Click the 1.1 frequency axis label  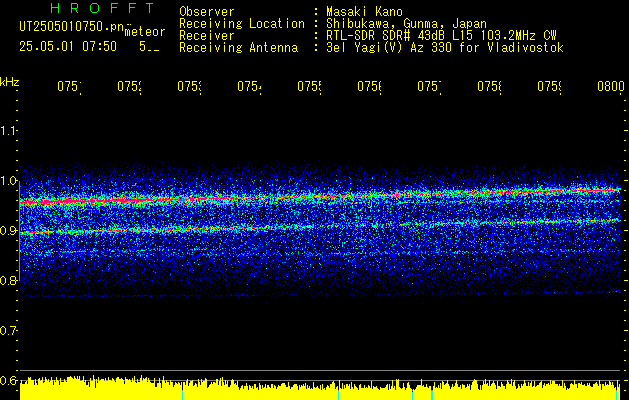coord(9,131)
